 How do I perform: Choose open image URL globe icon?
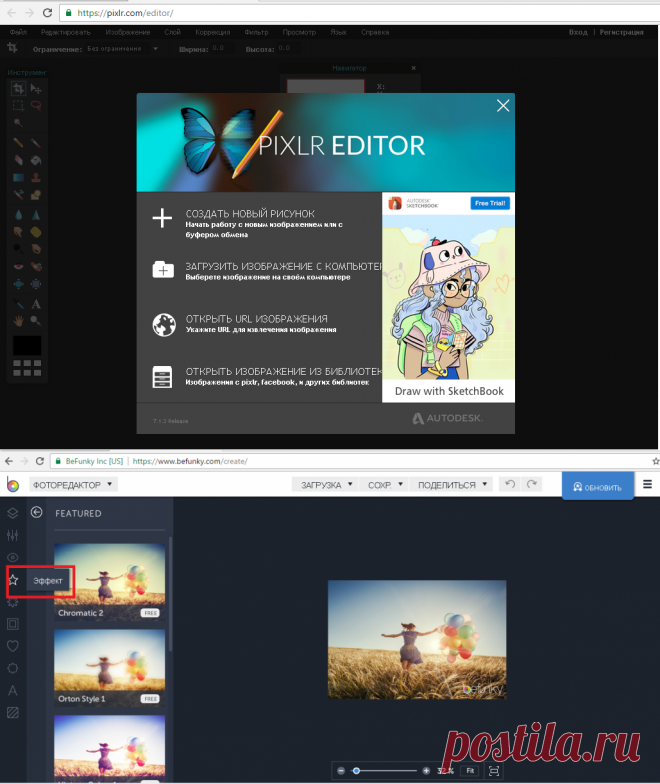[x=164, y=324]
